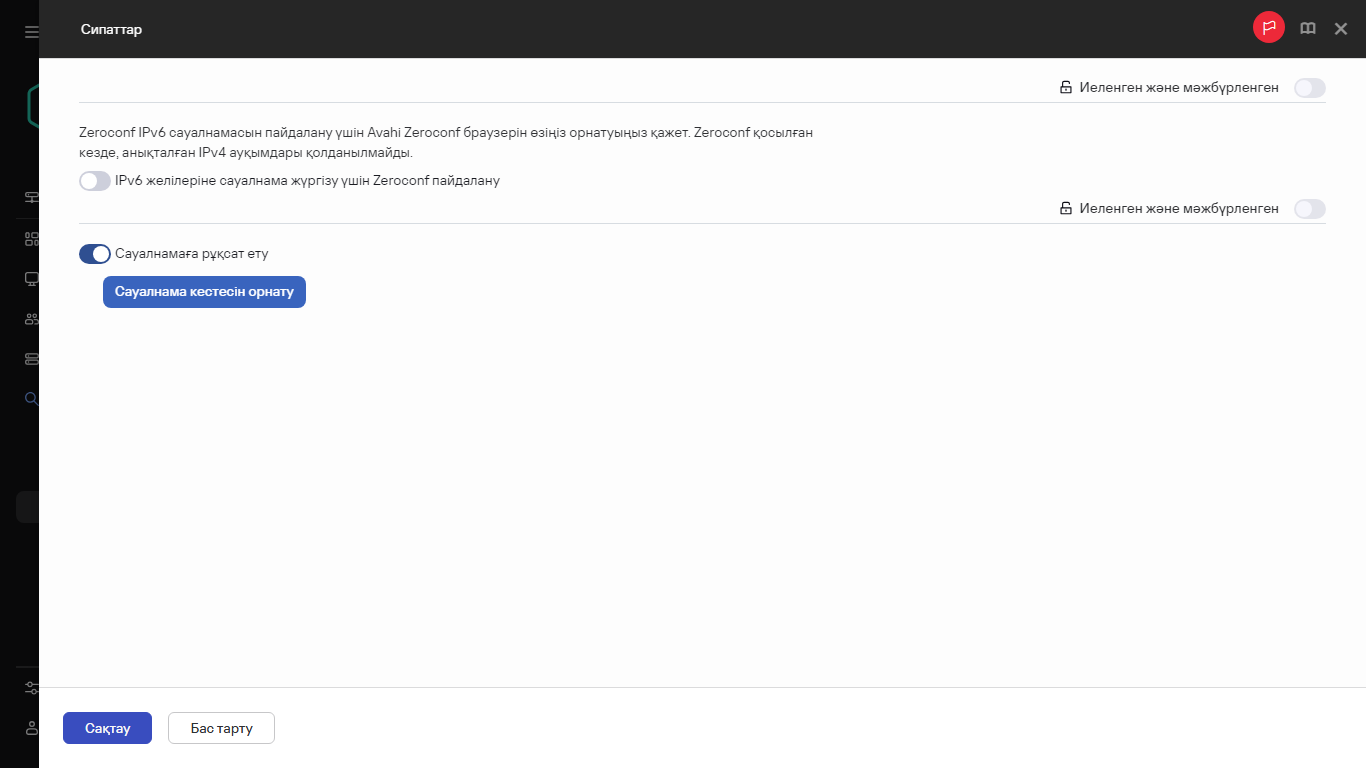The image size is (1366, 768).
Task: Open the sliders settings icon in the sidebar
Action: tap(32, 688)
